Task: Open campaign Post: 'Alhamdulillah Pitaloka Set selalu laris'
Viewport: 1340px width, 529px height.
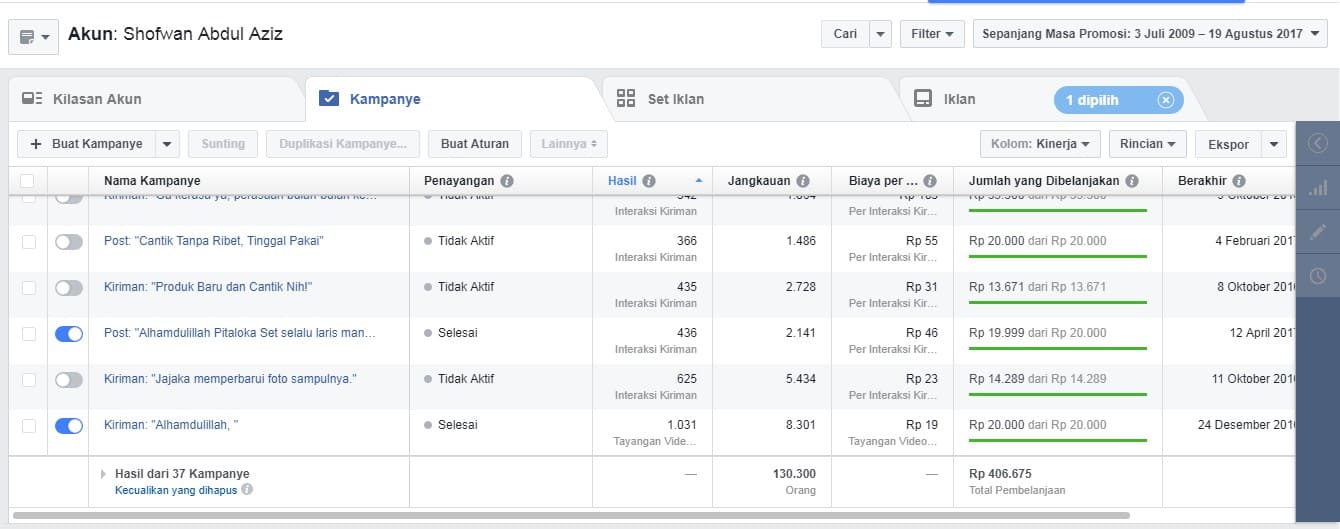Action: pos(240,333)
